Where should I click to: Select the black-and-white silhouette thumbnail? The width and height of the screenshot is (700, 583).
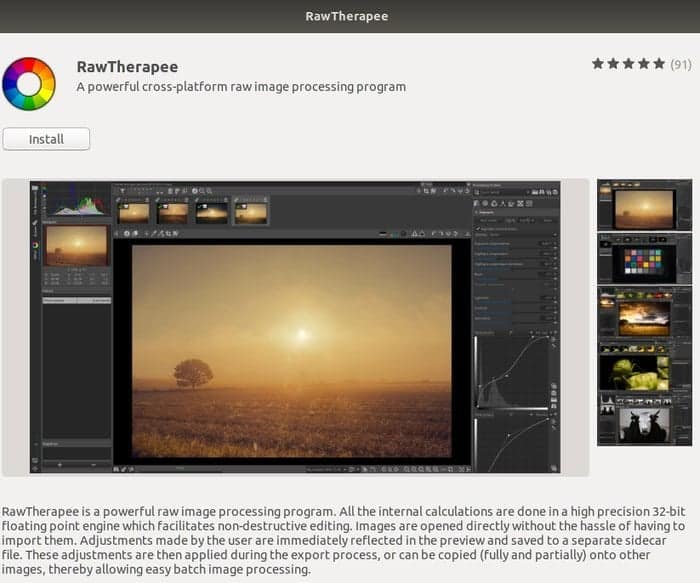coord(645,420)
